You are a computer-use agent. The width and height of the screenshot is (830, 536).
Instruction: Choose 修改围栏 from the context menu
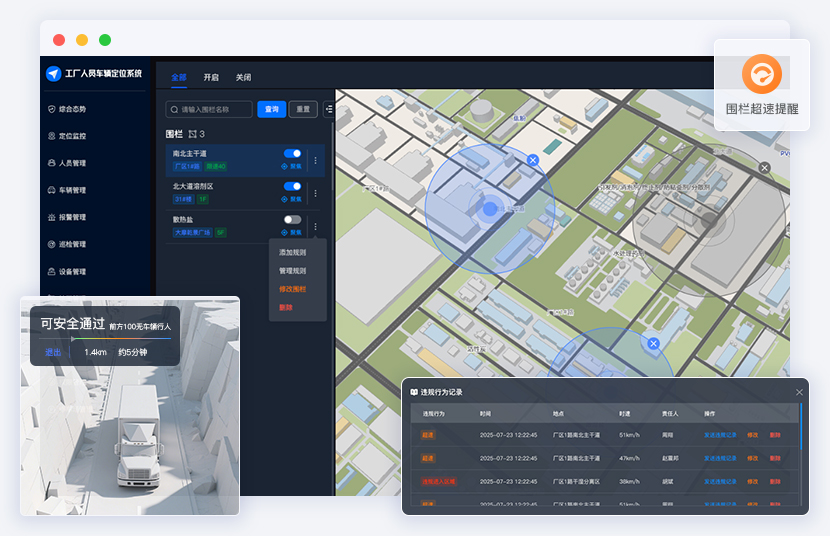tap(292, 289)
